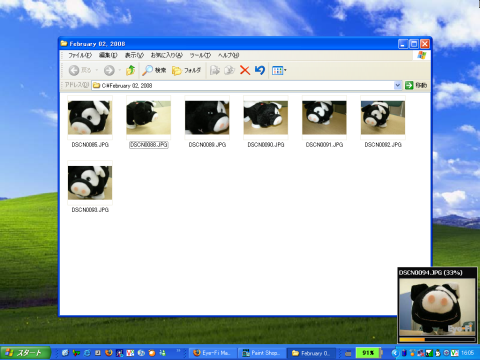
Task: Click the Eye-Fi upload progress bar
Action: tap(437, 340)
